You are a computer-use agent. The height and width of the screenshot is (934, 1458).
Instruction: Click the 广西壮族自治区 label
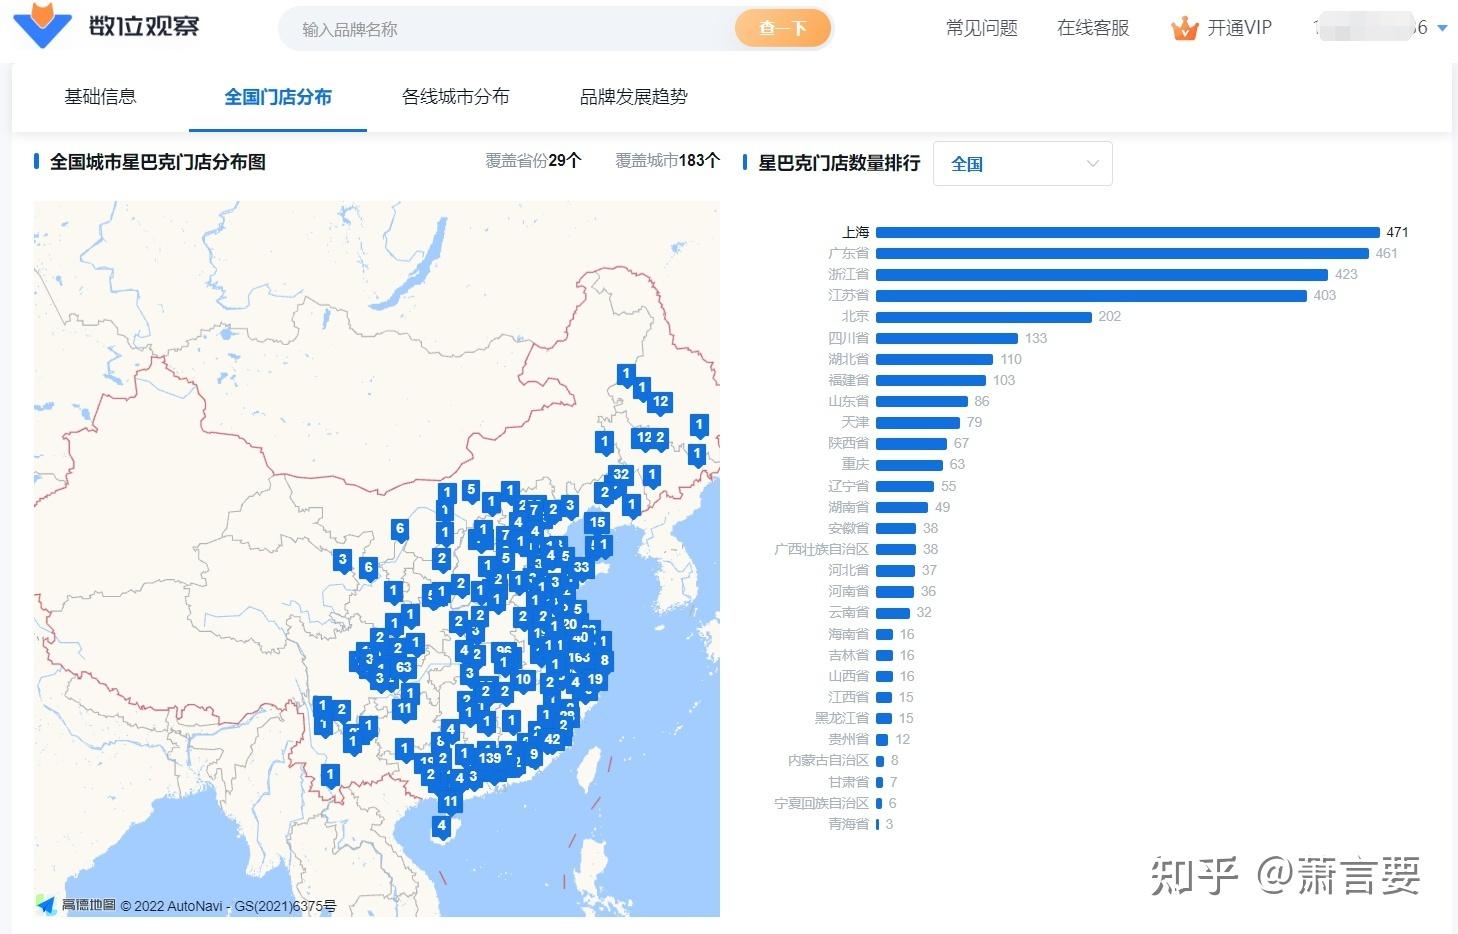click(x=821, y=549)
